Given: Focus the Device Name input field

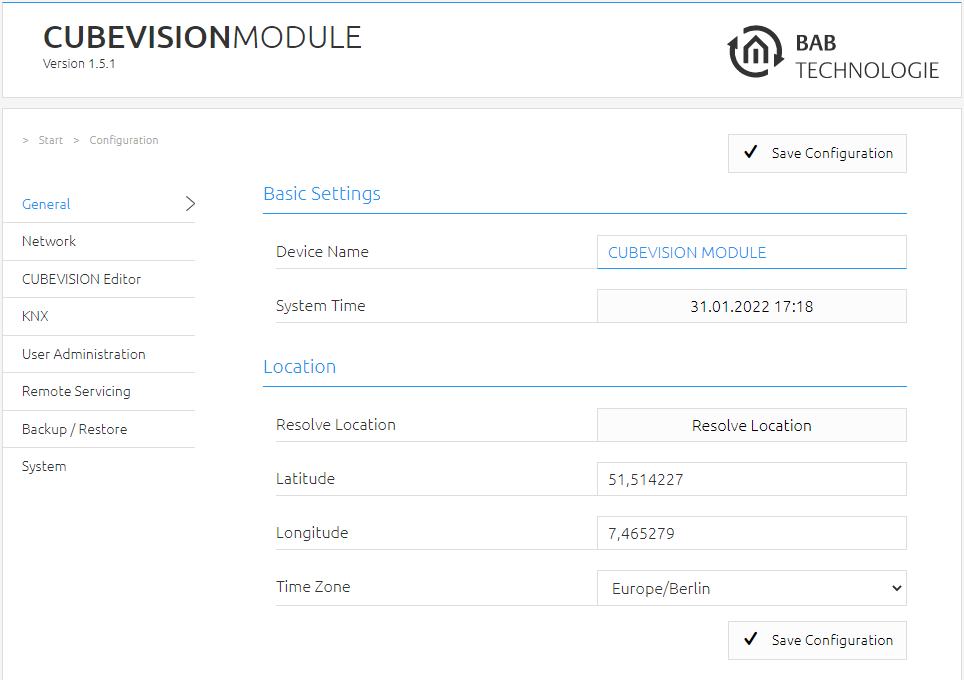Looking at the screenshot, I should pyautogui.click(x=751, y=252).
